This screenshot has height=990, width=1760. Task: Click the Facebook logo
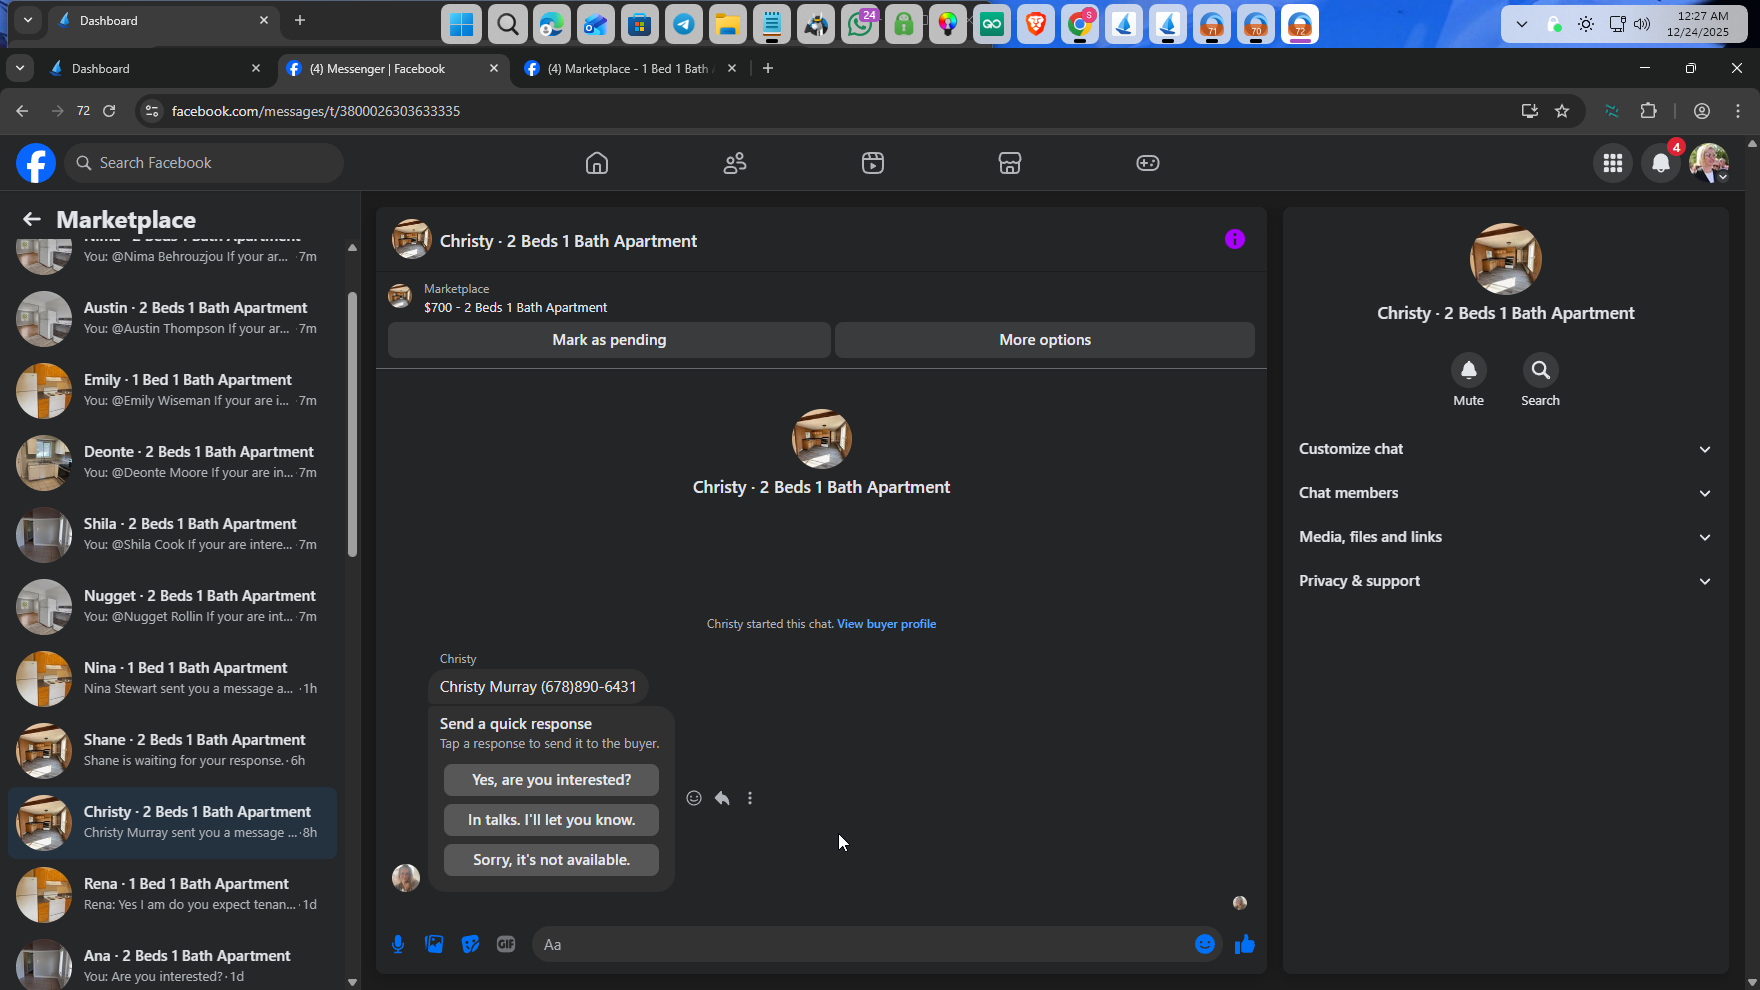pyautogui.click(x=36, y=163)
